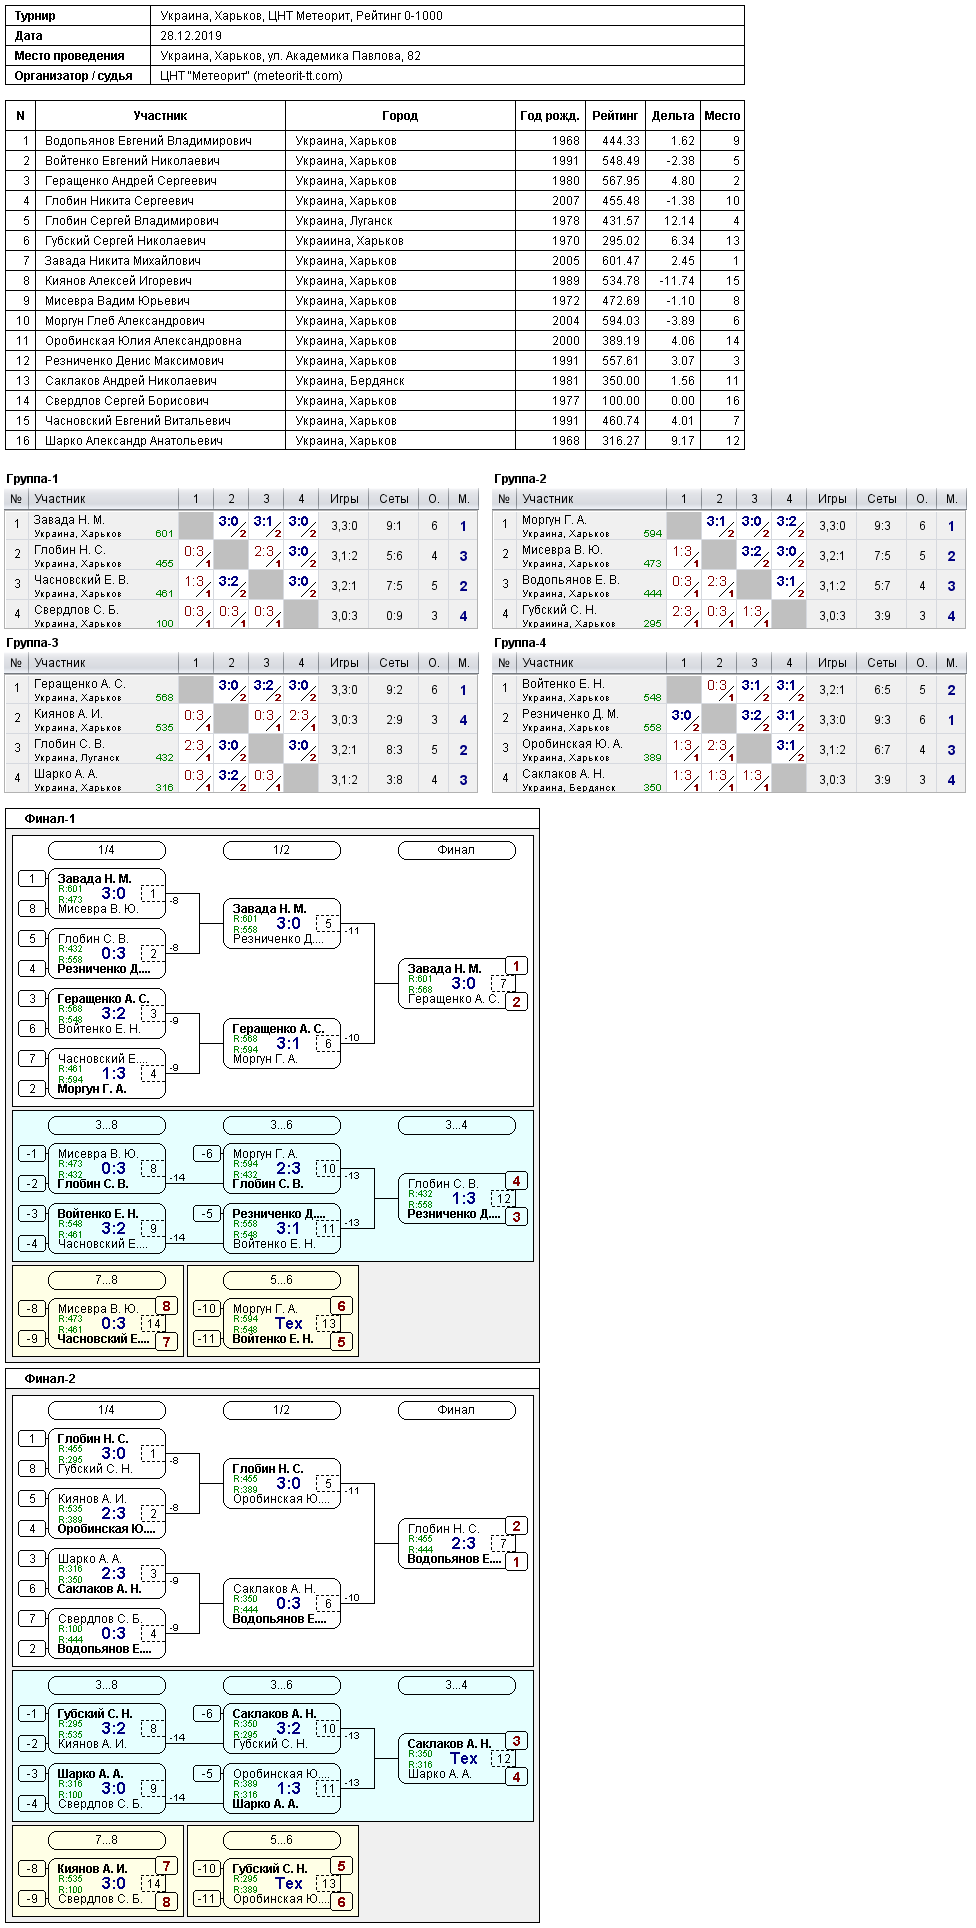Image resolution: width=976 pixels, height=1928 pixels.
Task: Click the Дельта column header
Action: tap(672, 116)
